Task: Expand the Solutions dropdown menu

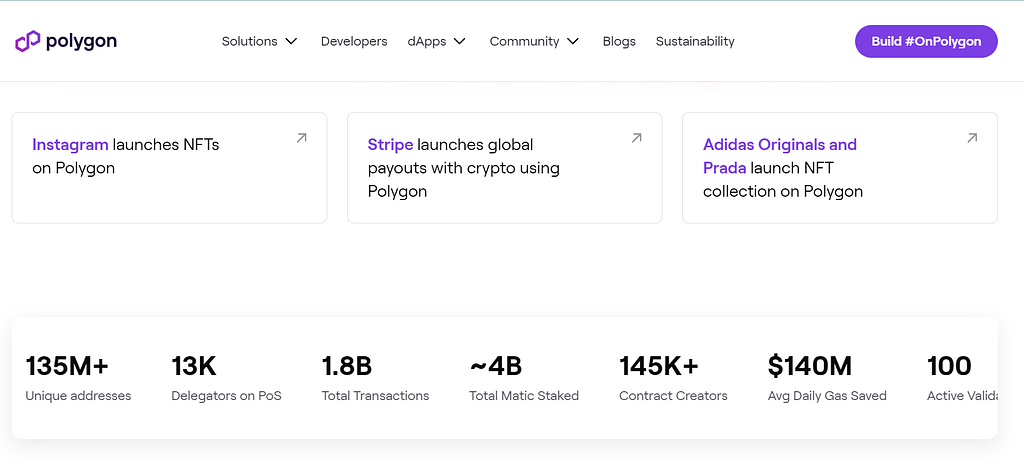Action: [260, 41]
